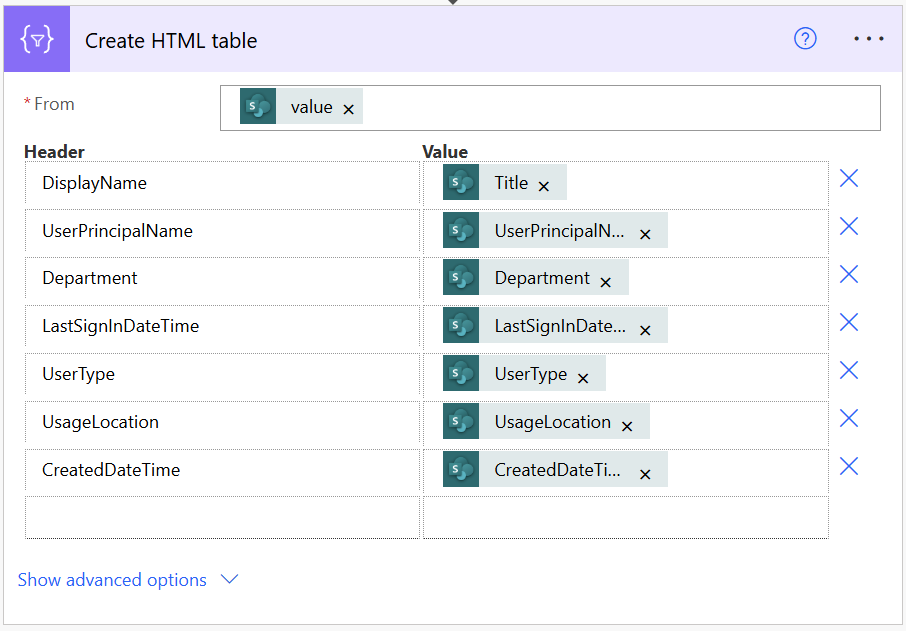Open the action's three-dot menu

tap(868, 39)
